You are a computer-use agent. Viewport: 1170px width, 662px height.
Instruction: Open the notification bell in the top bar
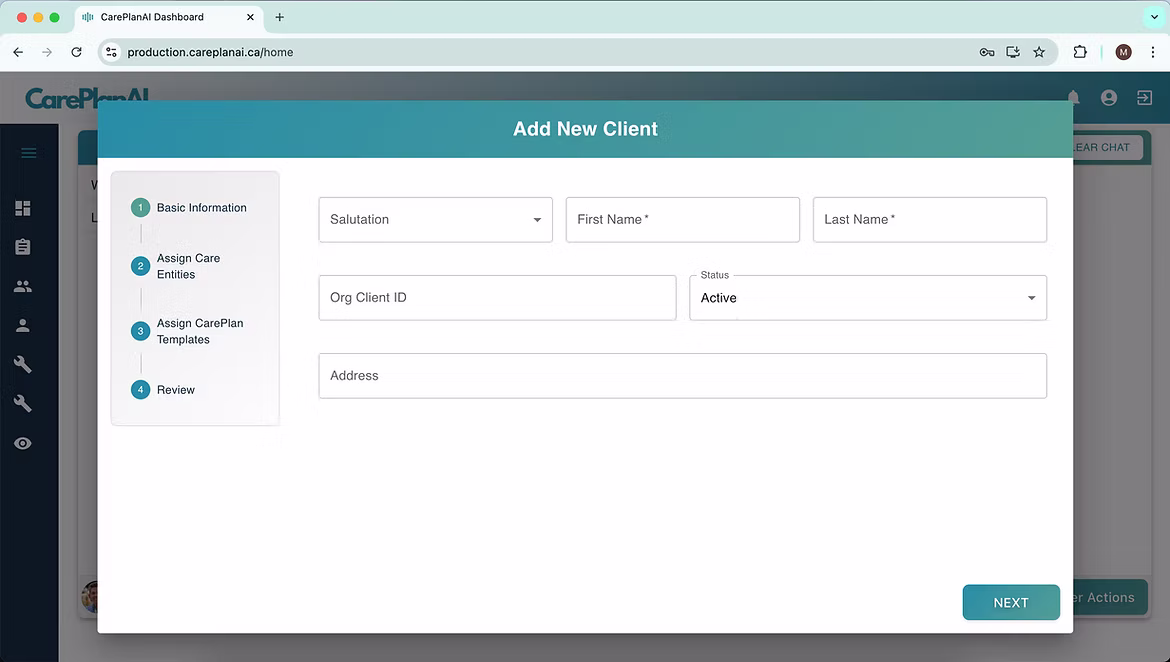pos(1072,97)
